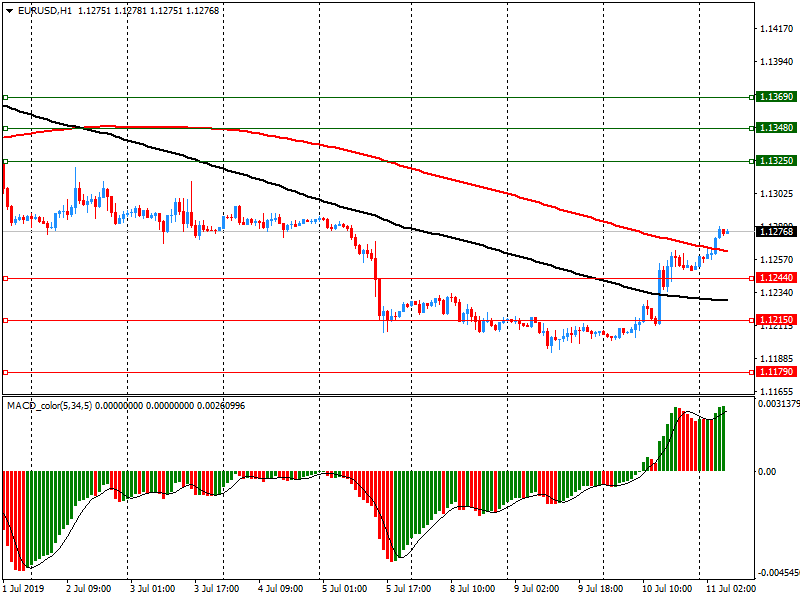Click the left handle of the 1.12440 line
Image resolution: width=800 pixels, height=600 pixels.
(x=6, y=279)
